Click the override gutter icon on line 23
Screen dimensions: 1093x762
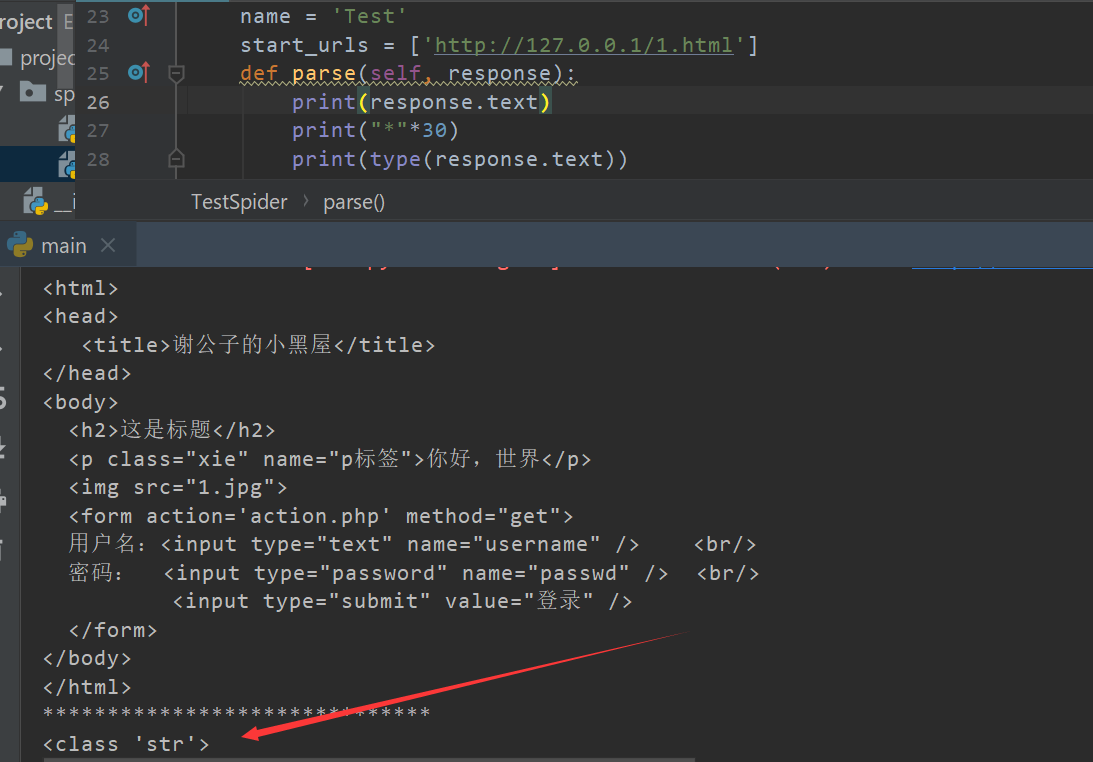pyautogui.click(x=139, y=15)
